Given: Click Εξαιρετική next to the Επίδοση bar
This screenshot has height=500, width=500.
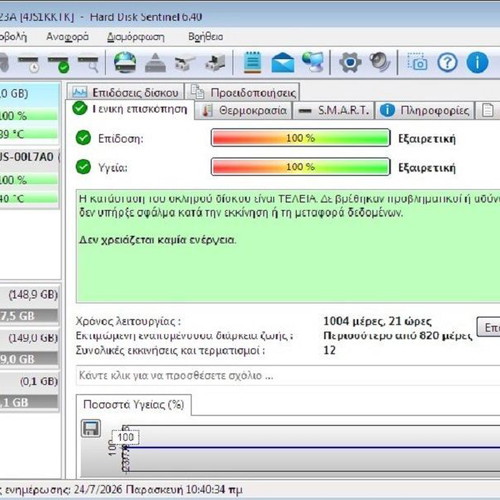Looking at the screenshot, I should point(427,138).
